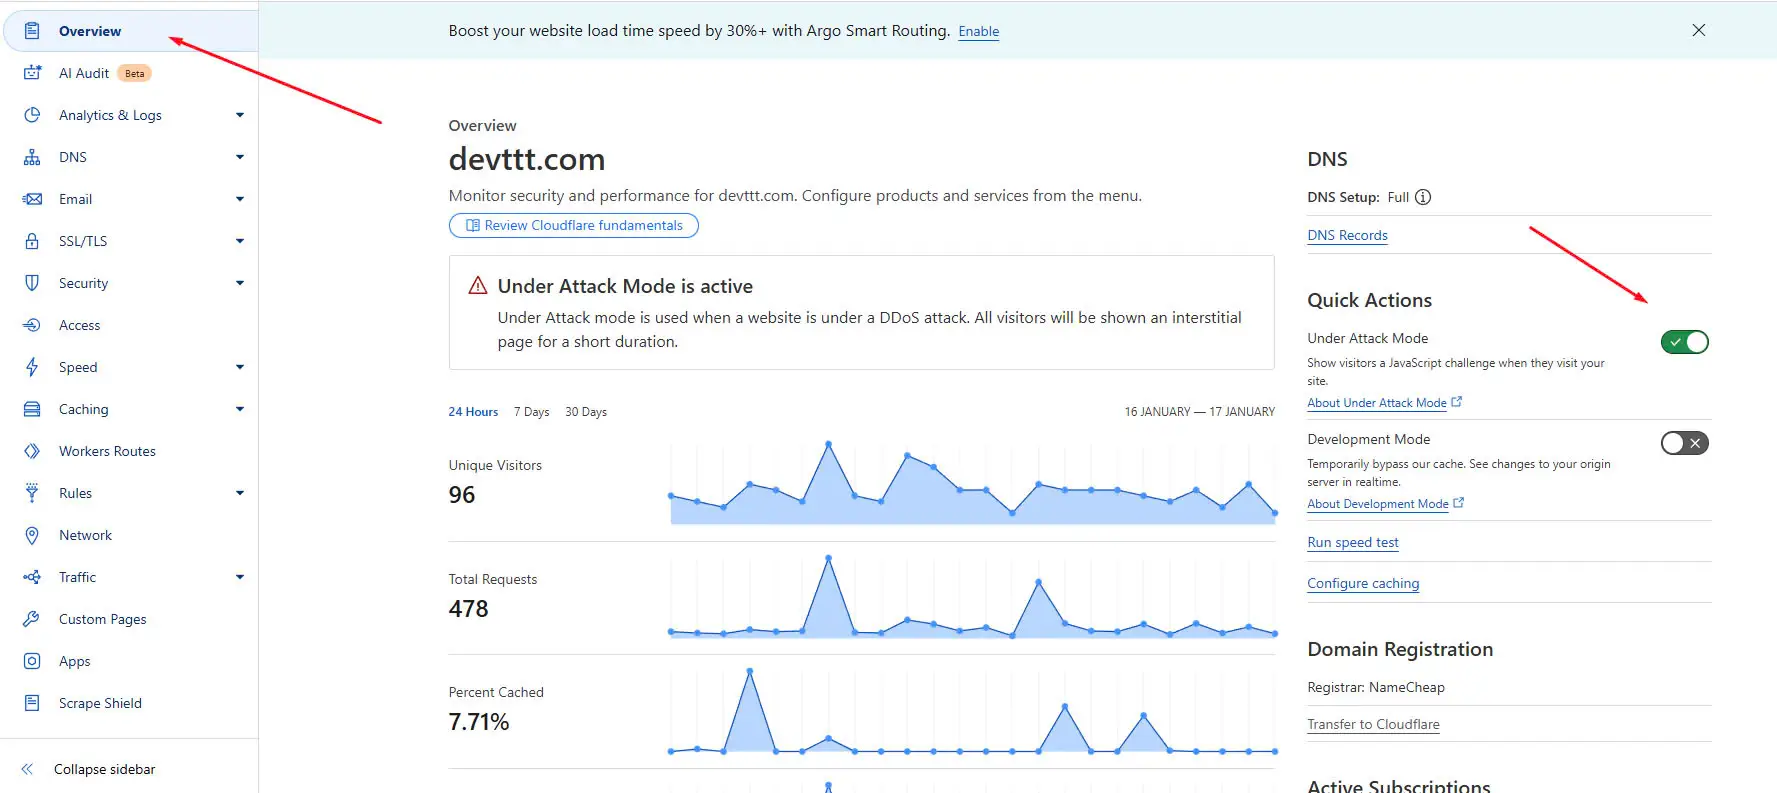Screen dimensions: 1777x793
Task: Click the external link icon beside About Development Mode
Action: (1459, 503)
